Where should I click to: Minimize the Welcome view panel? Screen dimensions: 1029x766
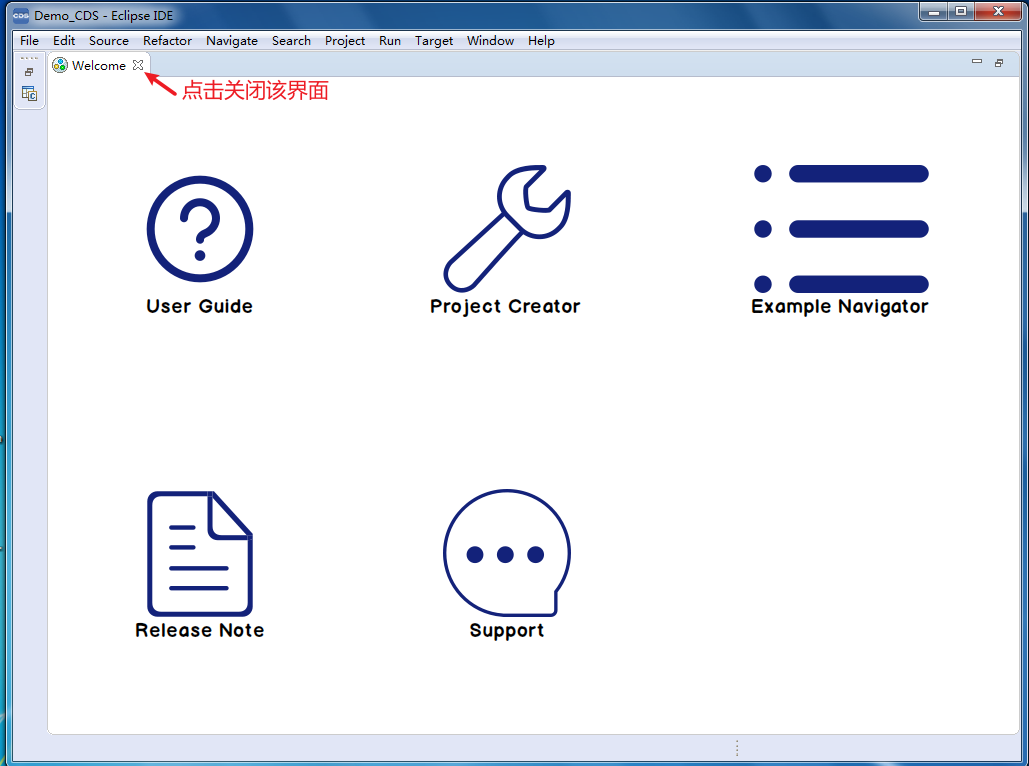tap(976, 62)
